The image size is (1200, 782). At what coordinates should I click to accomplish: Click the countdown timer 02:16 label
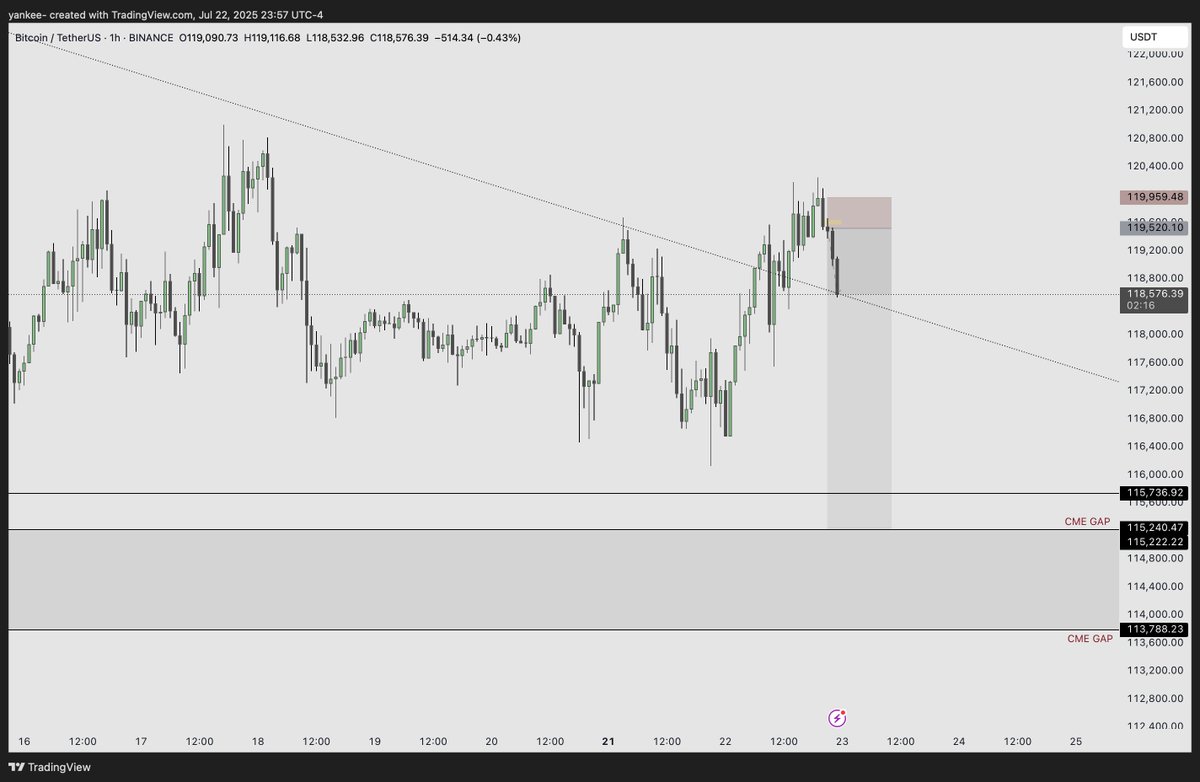click(1140, 305)
